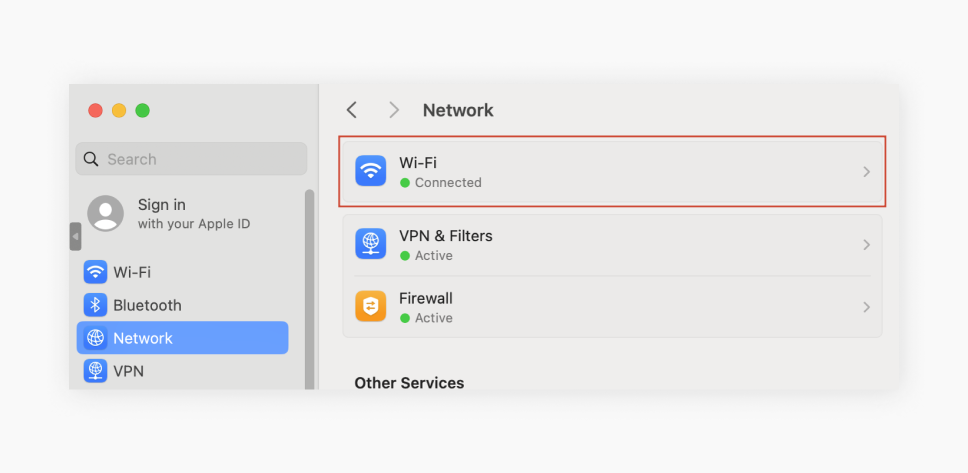Expand the Wi-Fi row chevron
968x473 pixels.
867,172
